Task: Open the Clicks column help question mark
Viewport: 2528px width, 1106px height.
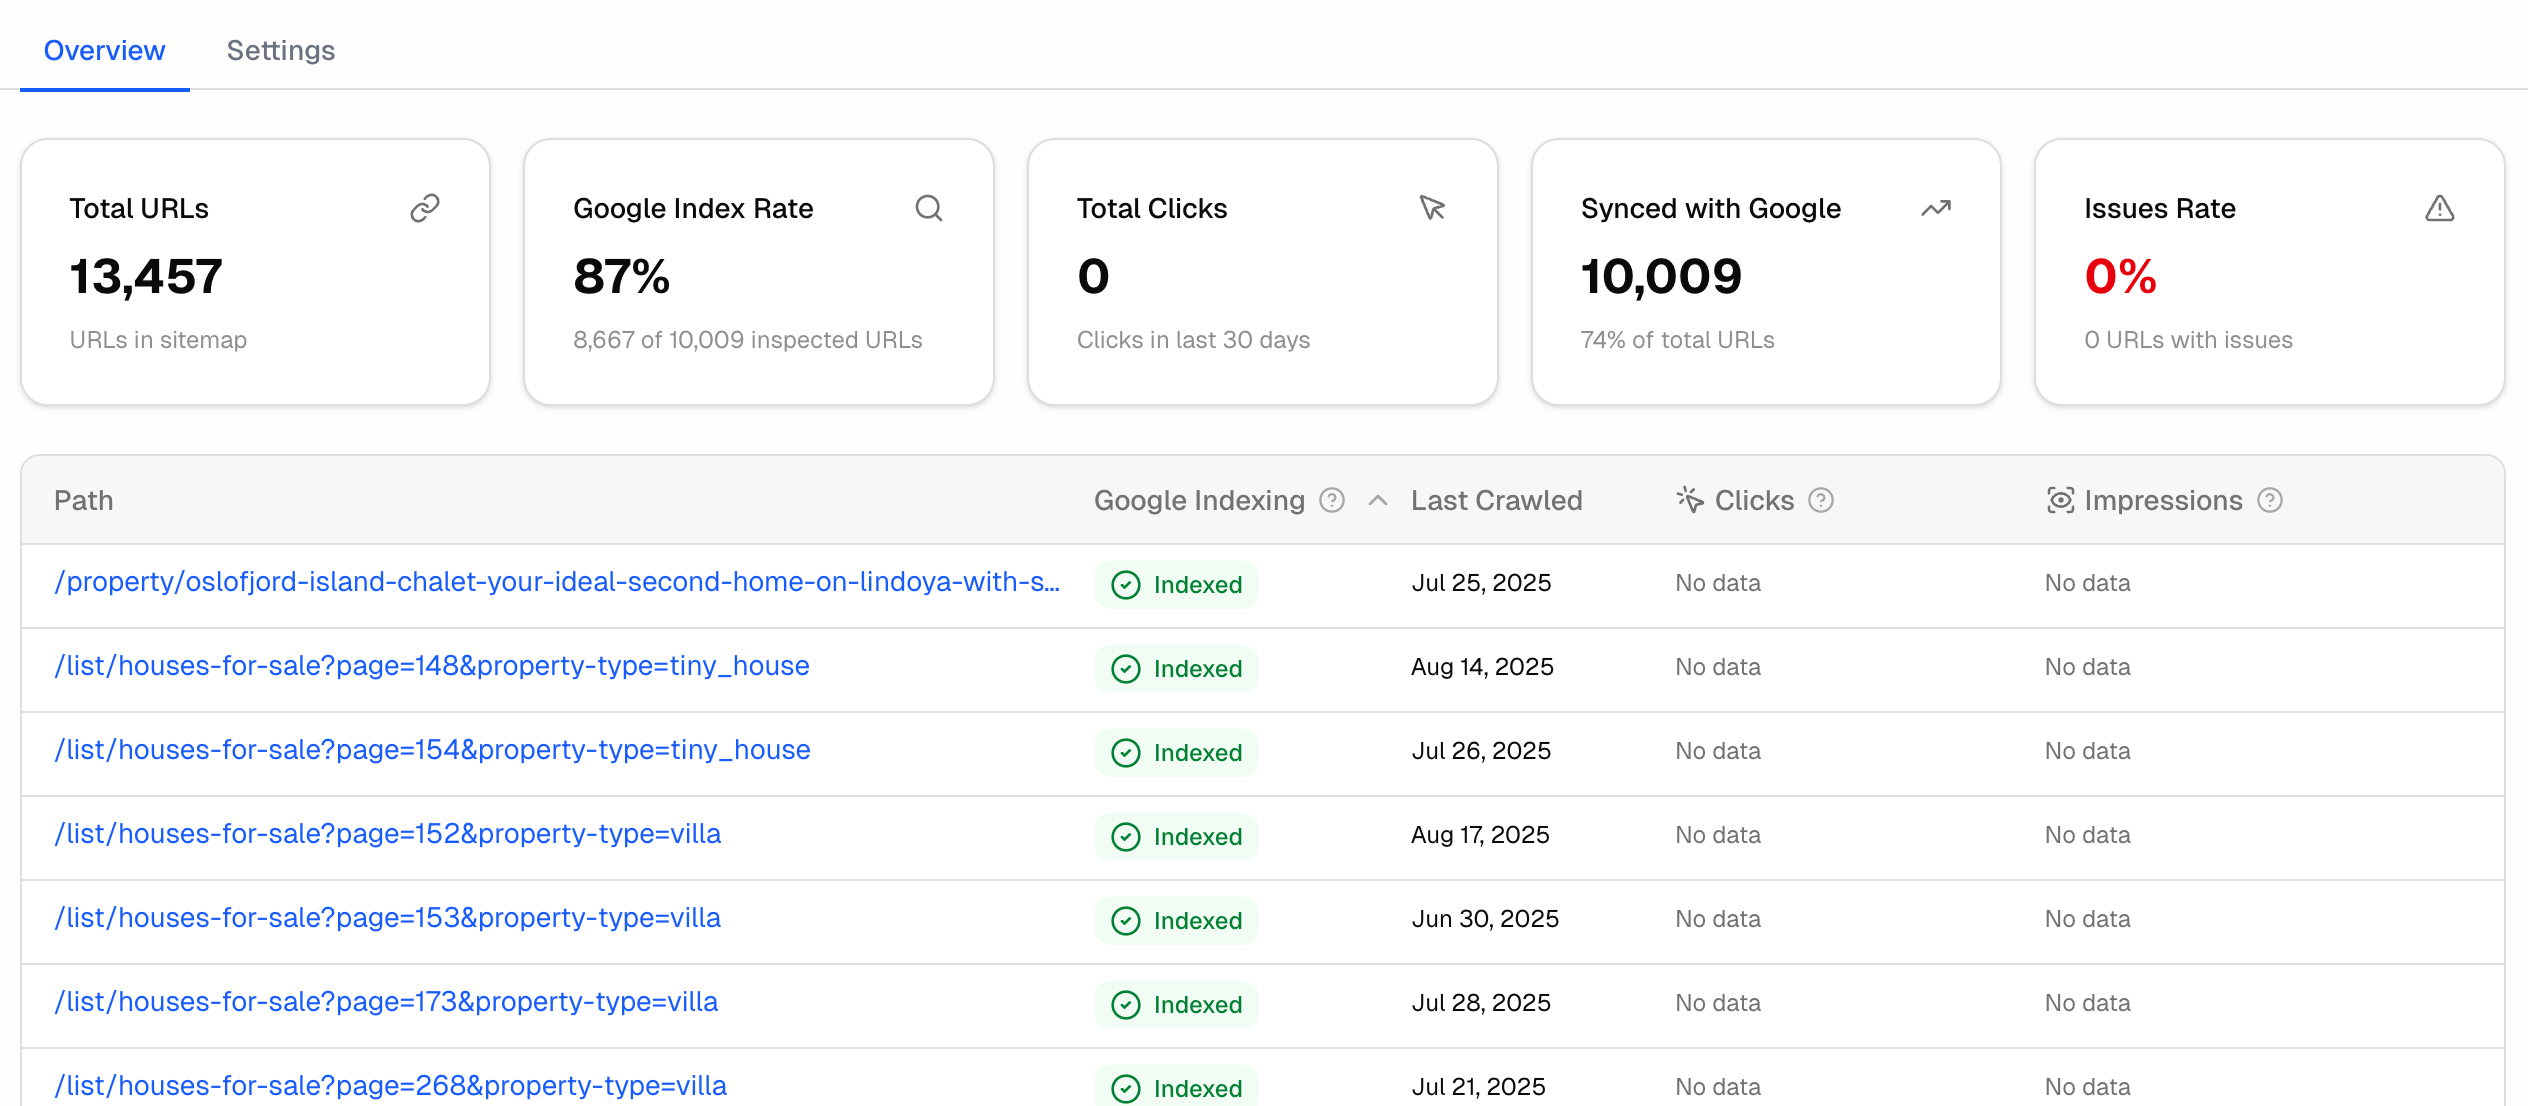Action: pos(1821,500)
